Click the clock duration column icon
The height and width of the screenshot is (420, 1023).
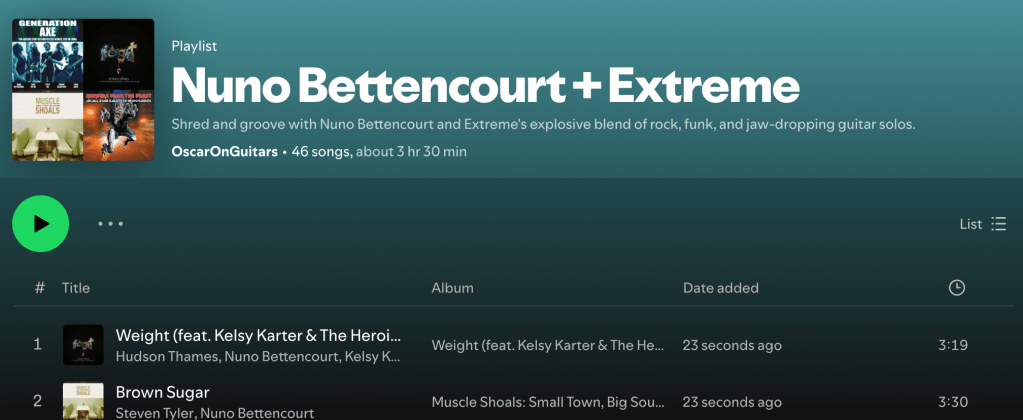[956, 288]
